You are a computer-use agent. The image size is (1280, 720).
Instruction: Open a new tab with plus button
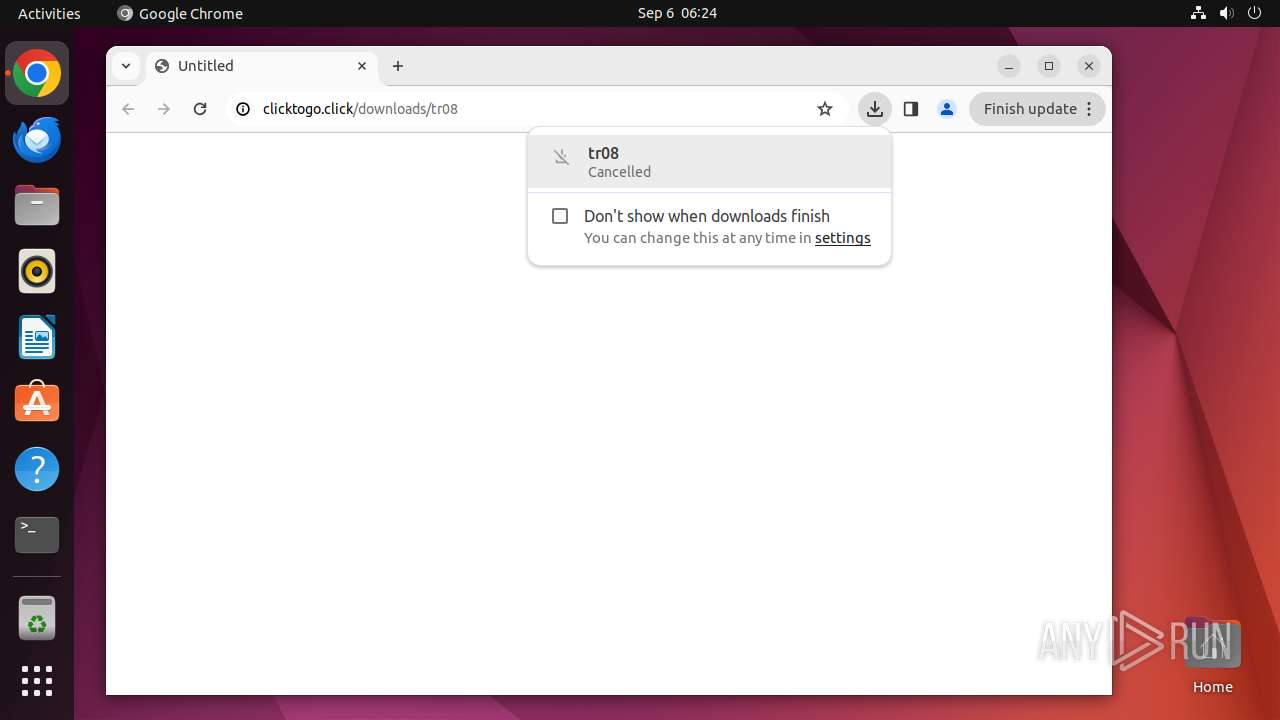[398, 66]
